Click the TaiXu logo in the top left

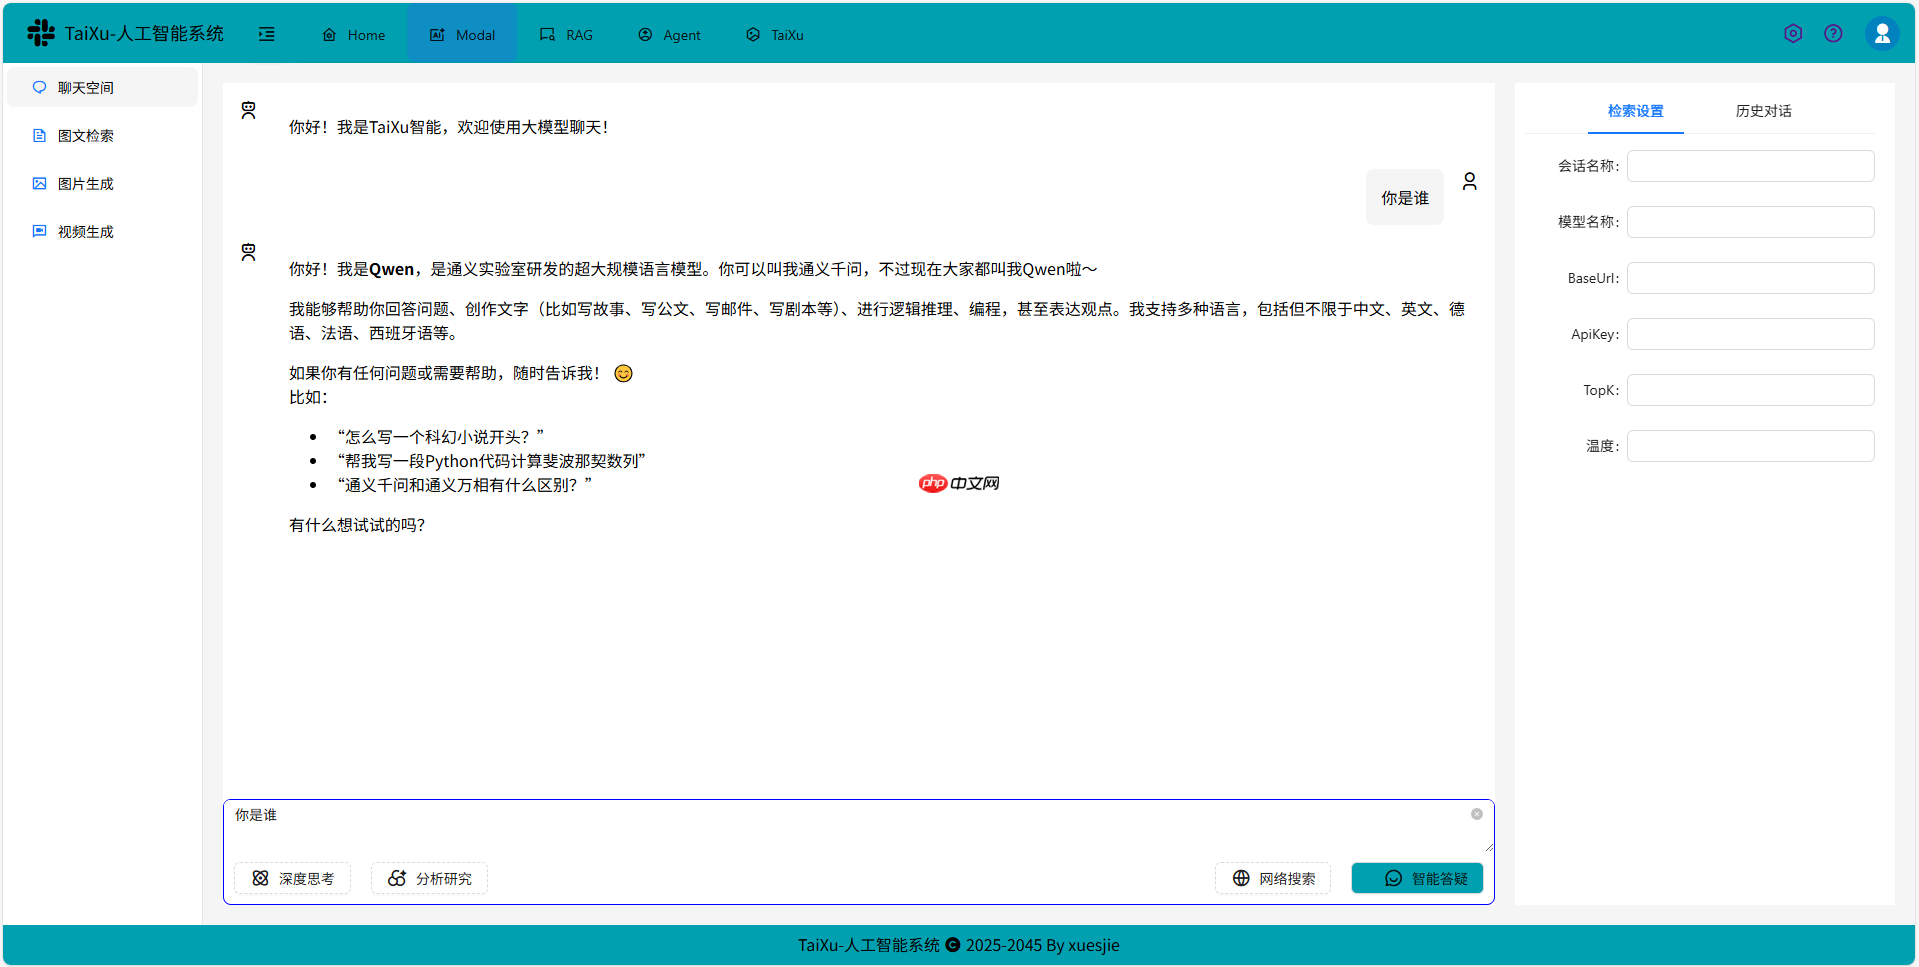pyautogui.click(x=41, y=32)
